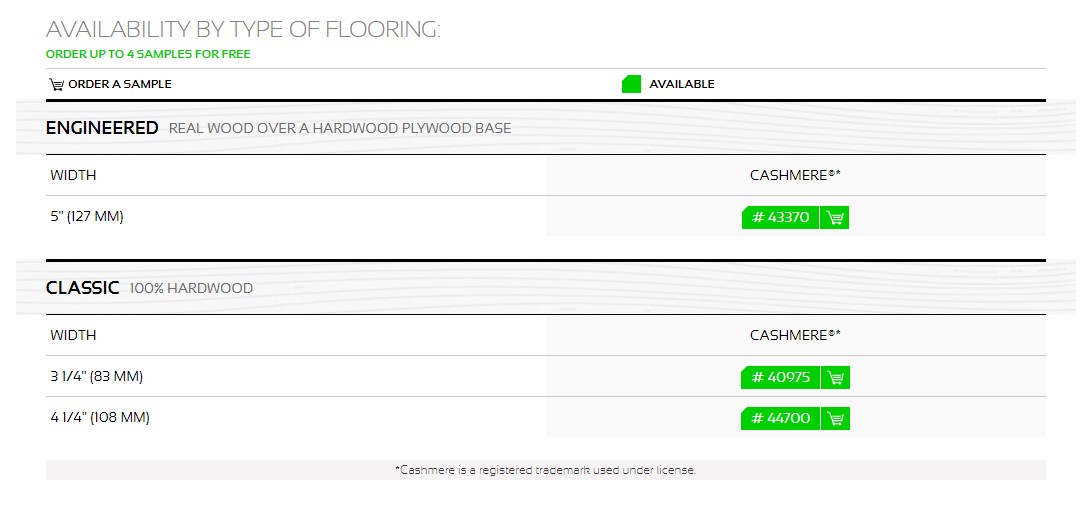Click the Order a Sample cart icon
1084x520 pixels.
[x=56, y=84]
